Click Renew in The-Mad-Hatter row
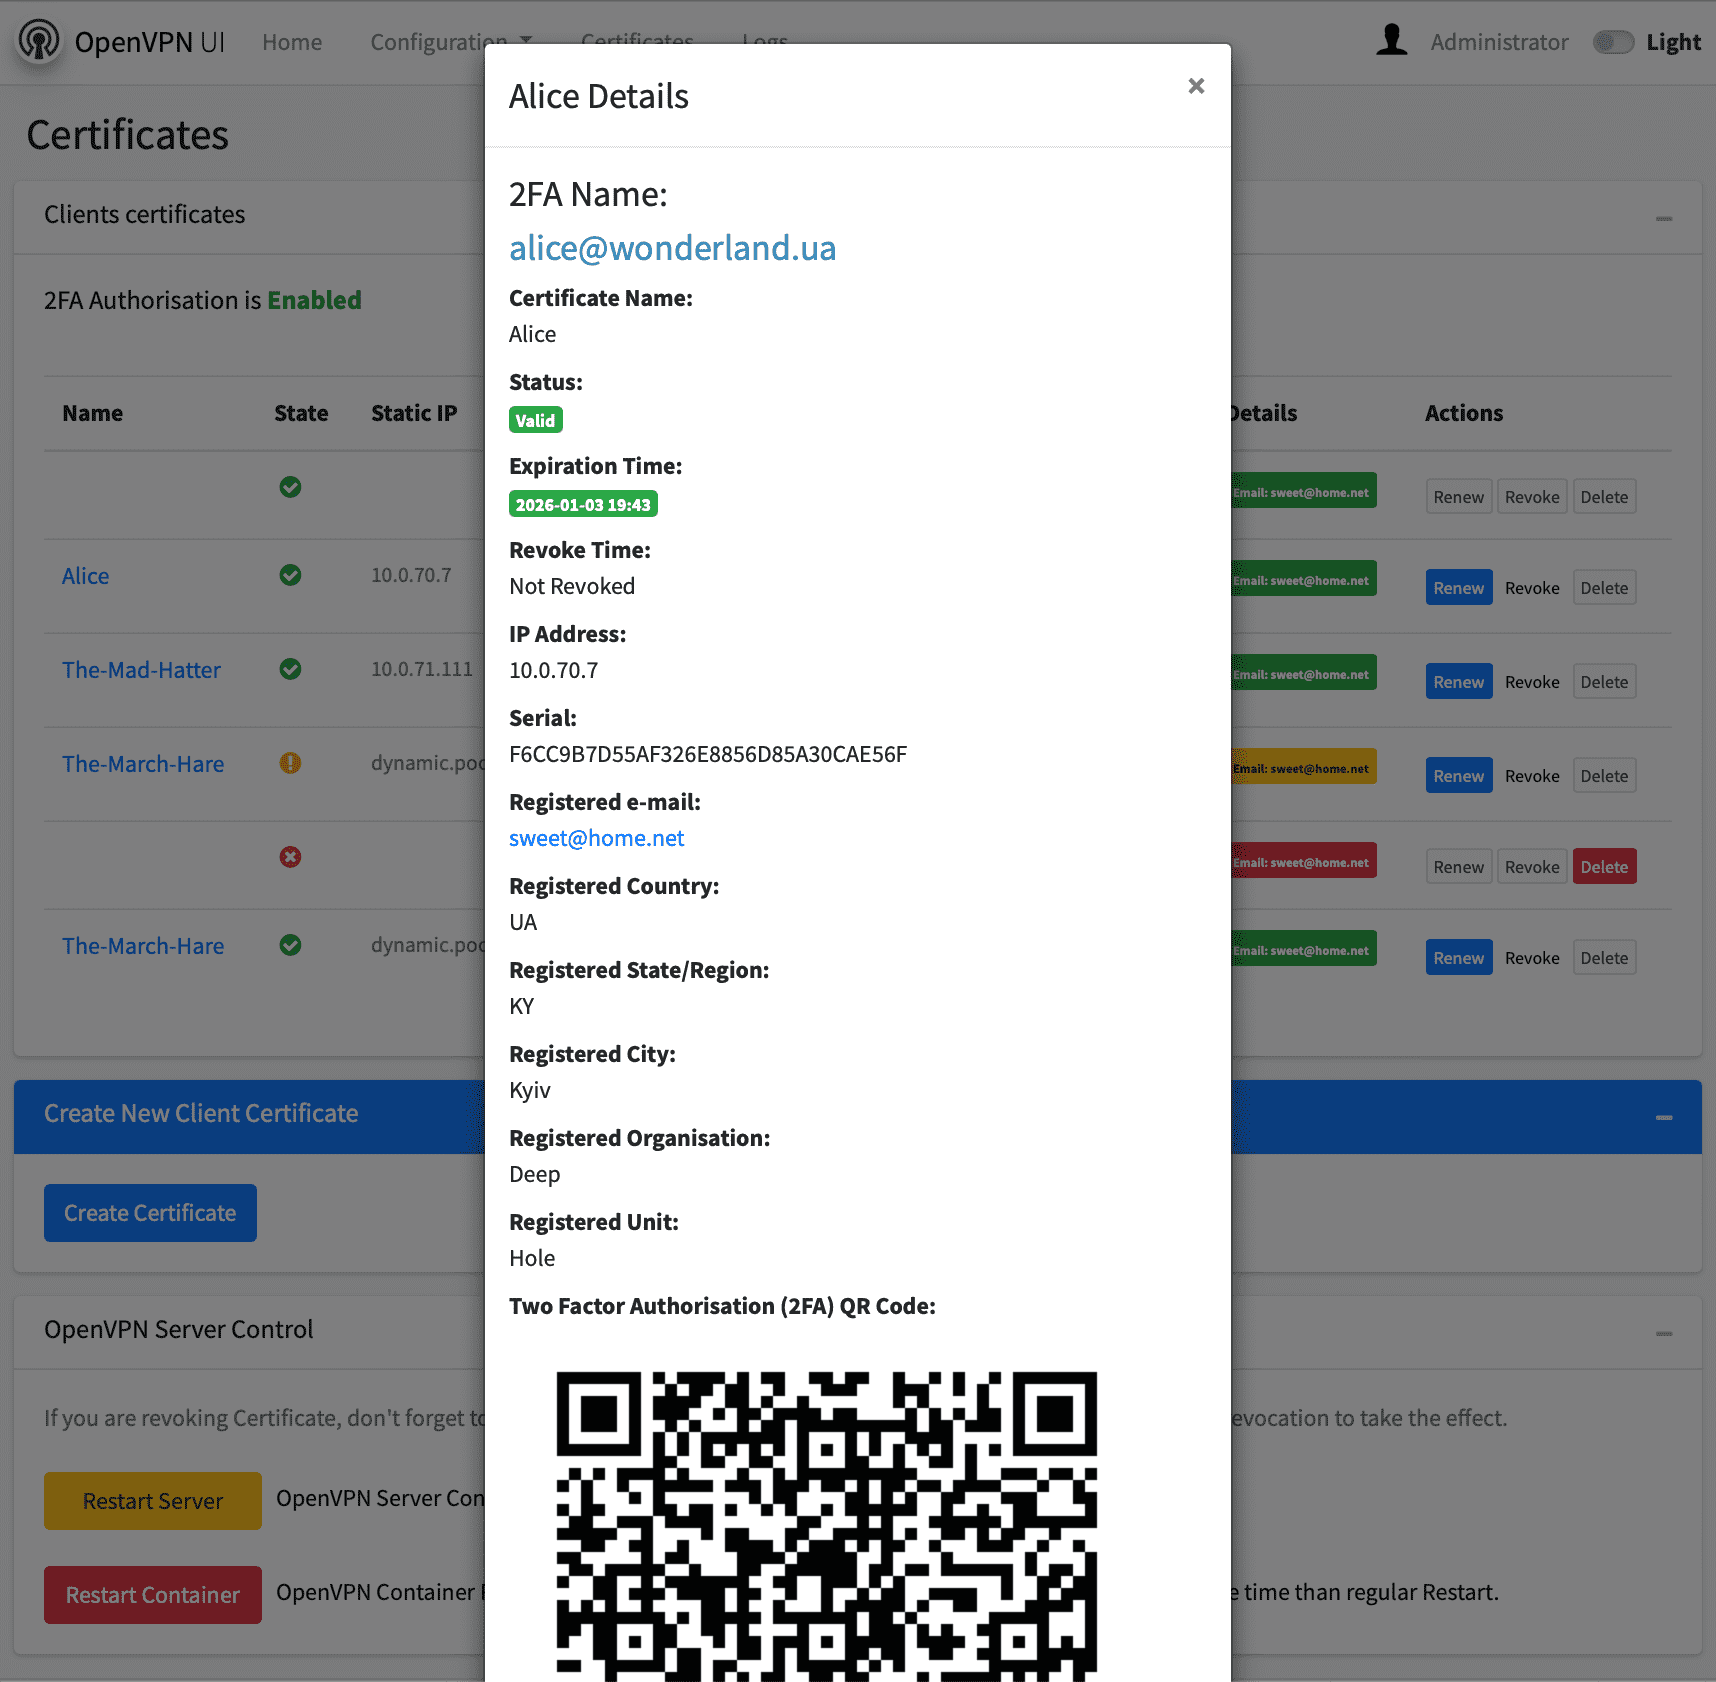1716x1682 pixels. tap(1458, 682)
